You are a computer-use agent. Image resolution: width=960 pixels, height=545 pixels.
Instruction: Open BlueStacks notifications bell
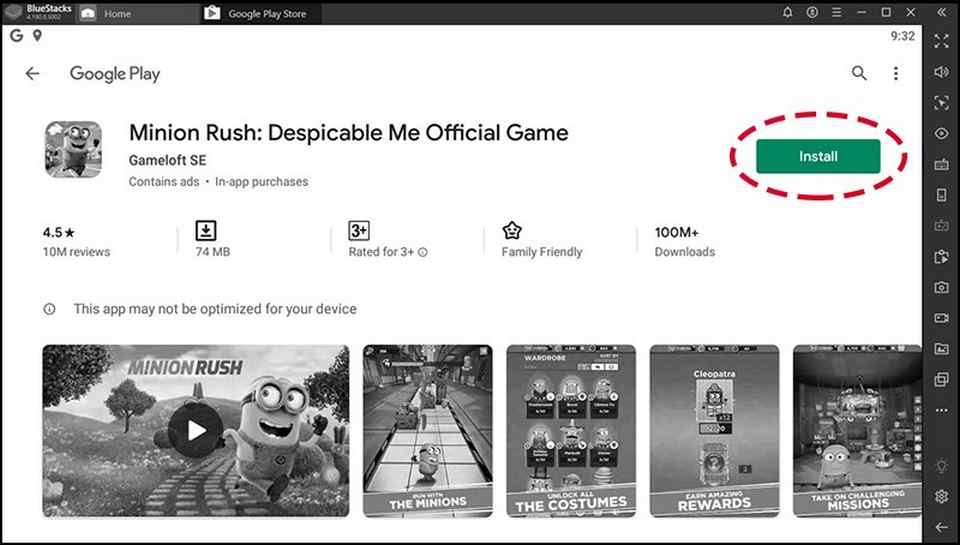(787, 12)
